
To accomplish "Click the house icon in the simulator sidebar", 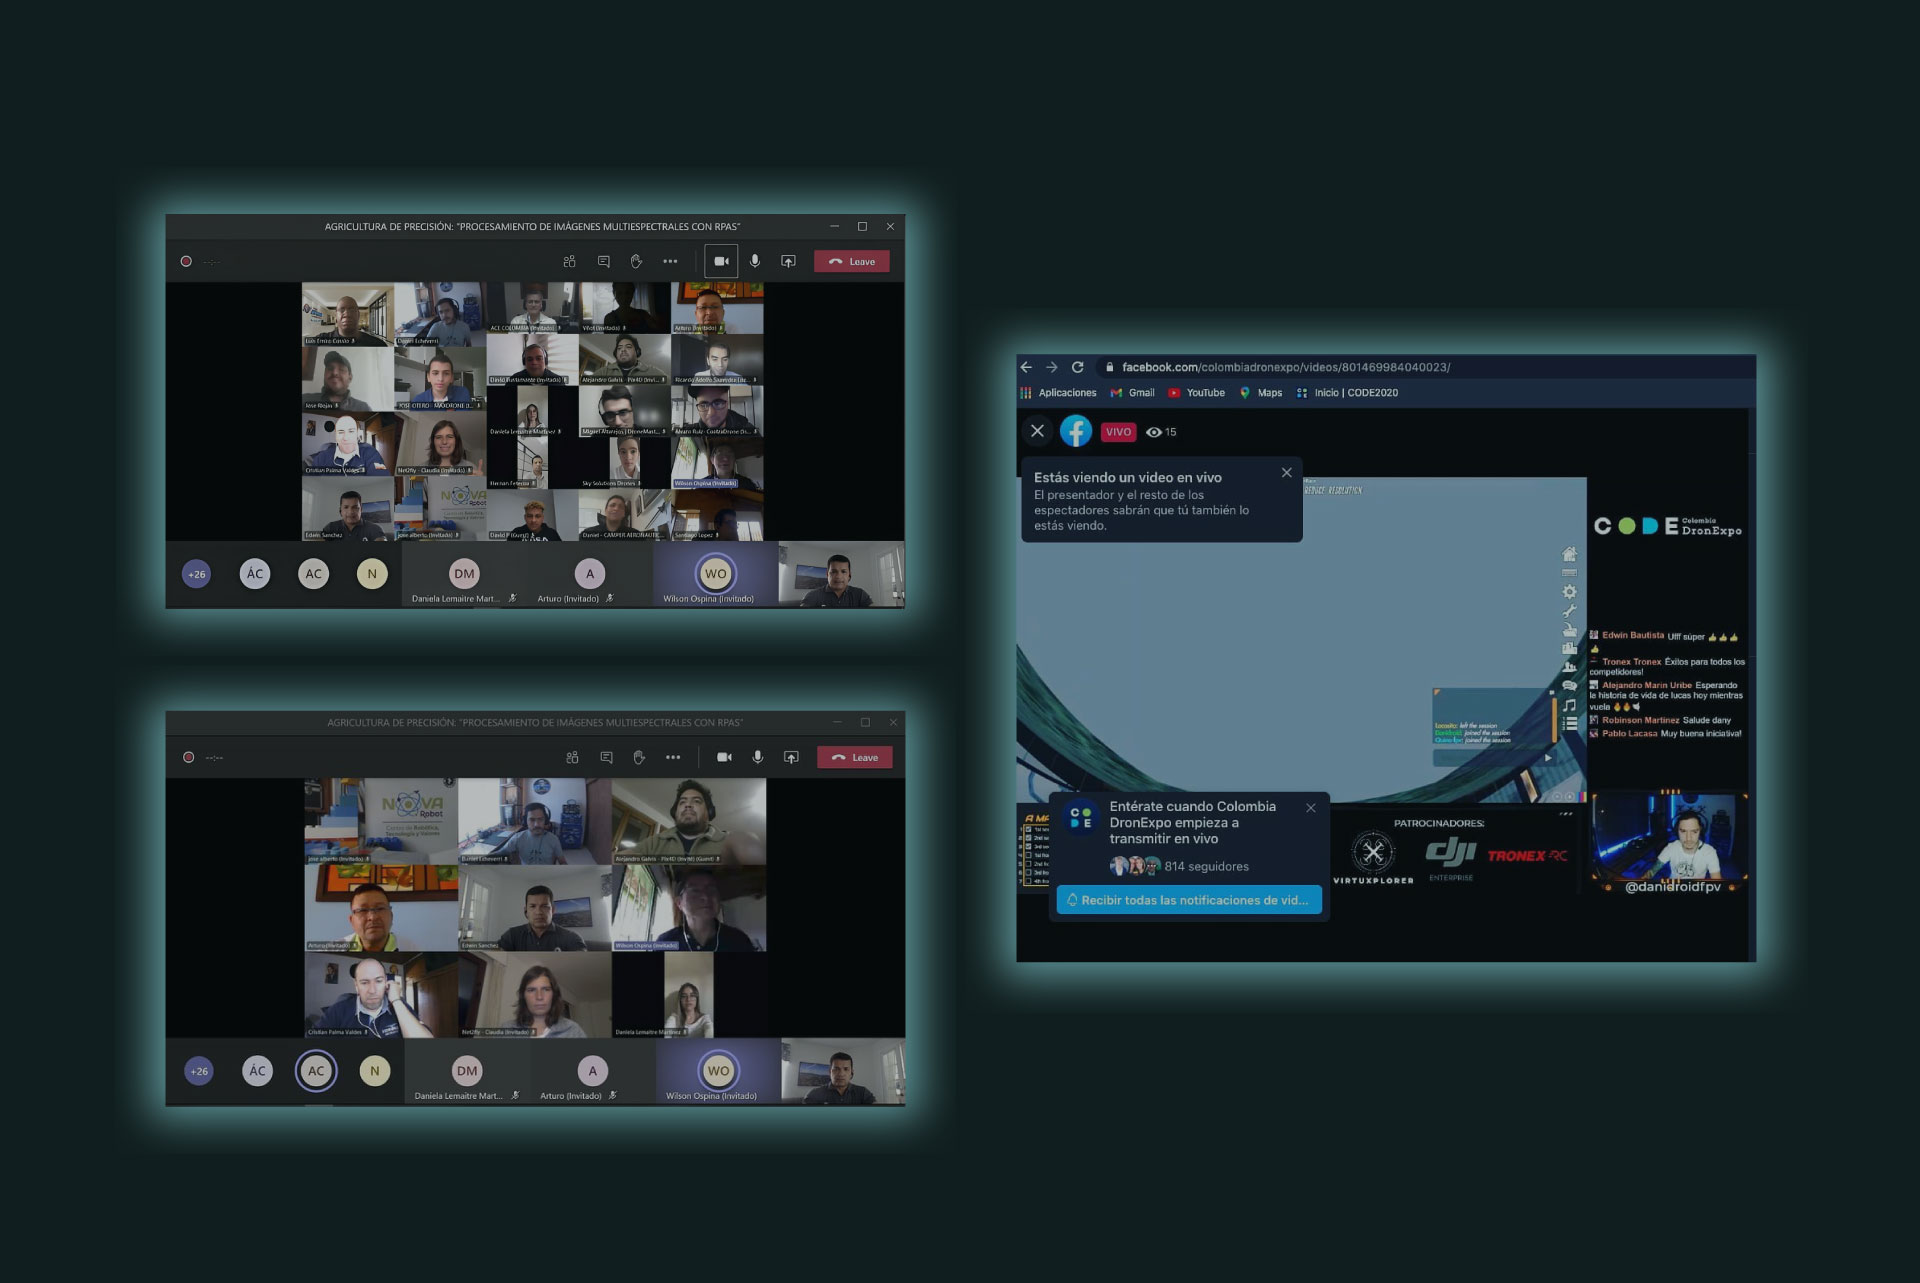I will [1569, 554].
